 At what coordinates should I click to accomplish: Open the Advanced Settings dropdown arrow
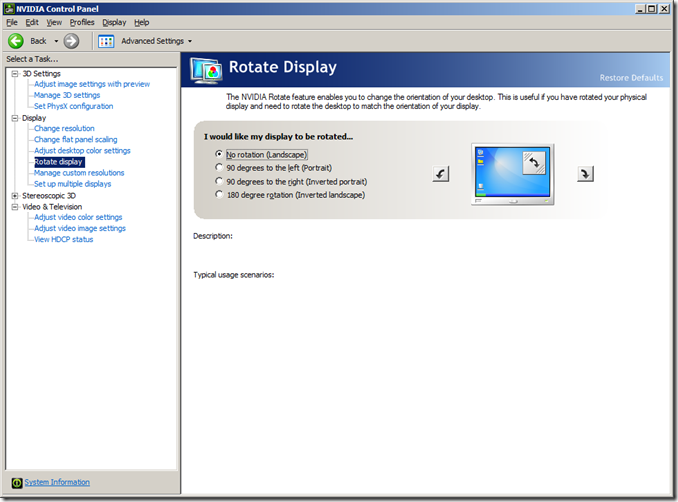(190, 42)
